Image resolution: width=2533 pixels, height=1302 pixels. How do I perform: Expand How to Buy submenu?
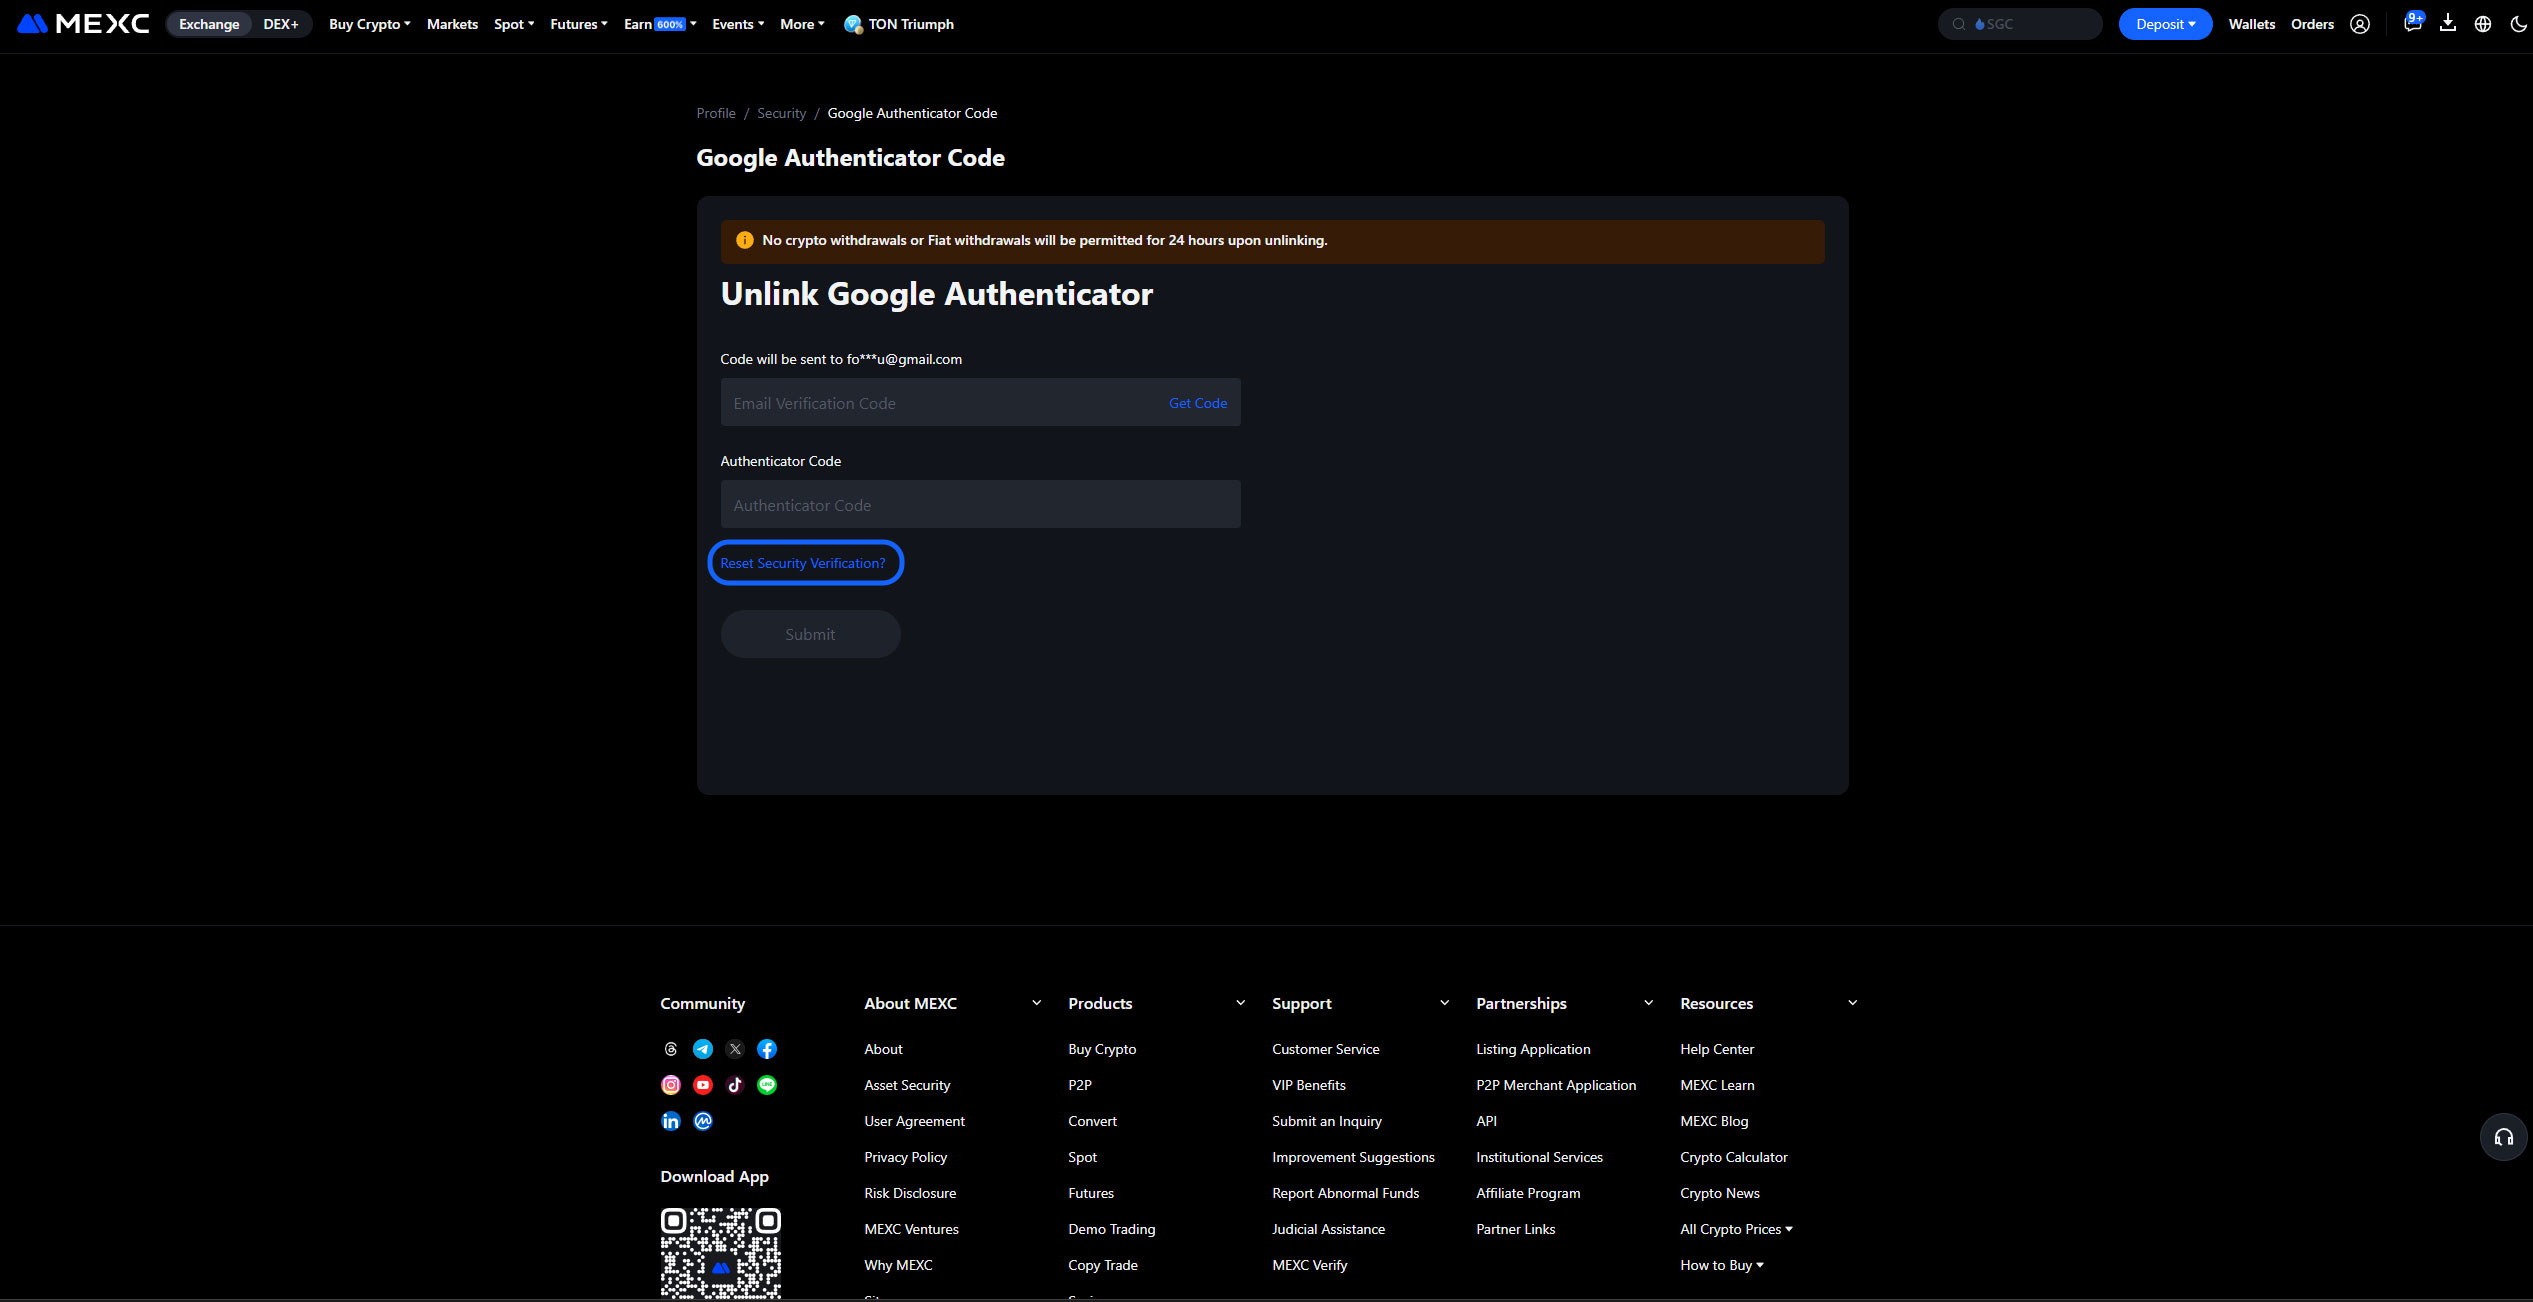(x=1722, y=1265)
